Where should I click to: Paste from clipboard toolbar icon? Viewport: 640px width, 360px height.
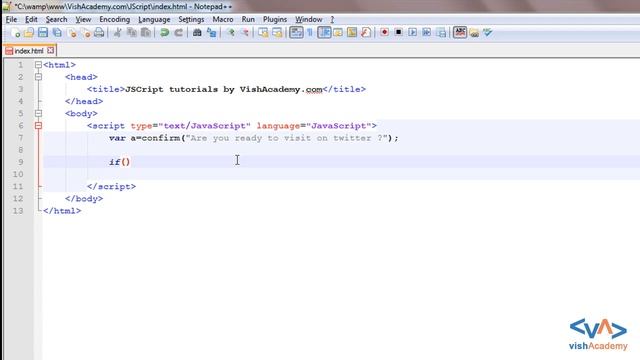tap(145, 33)
